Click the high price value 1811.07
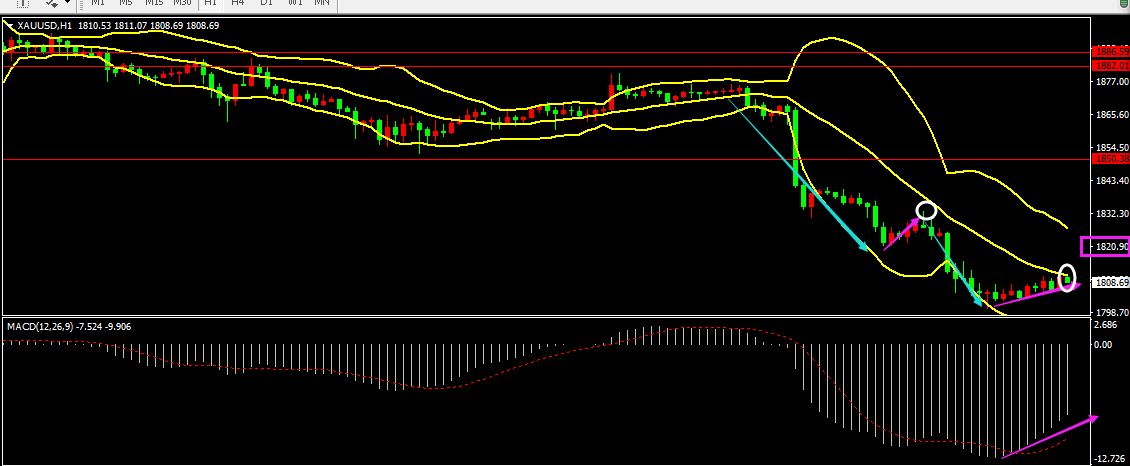The image size is (1130, 466). pyautogui.click(x=129, y=26)
